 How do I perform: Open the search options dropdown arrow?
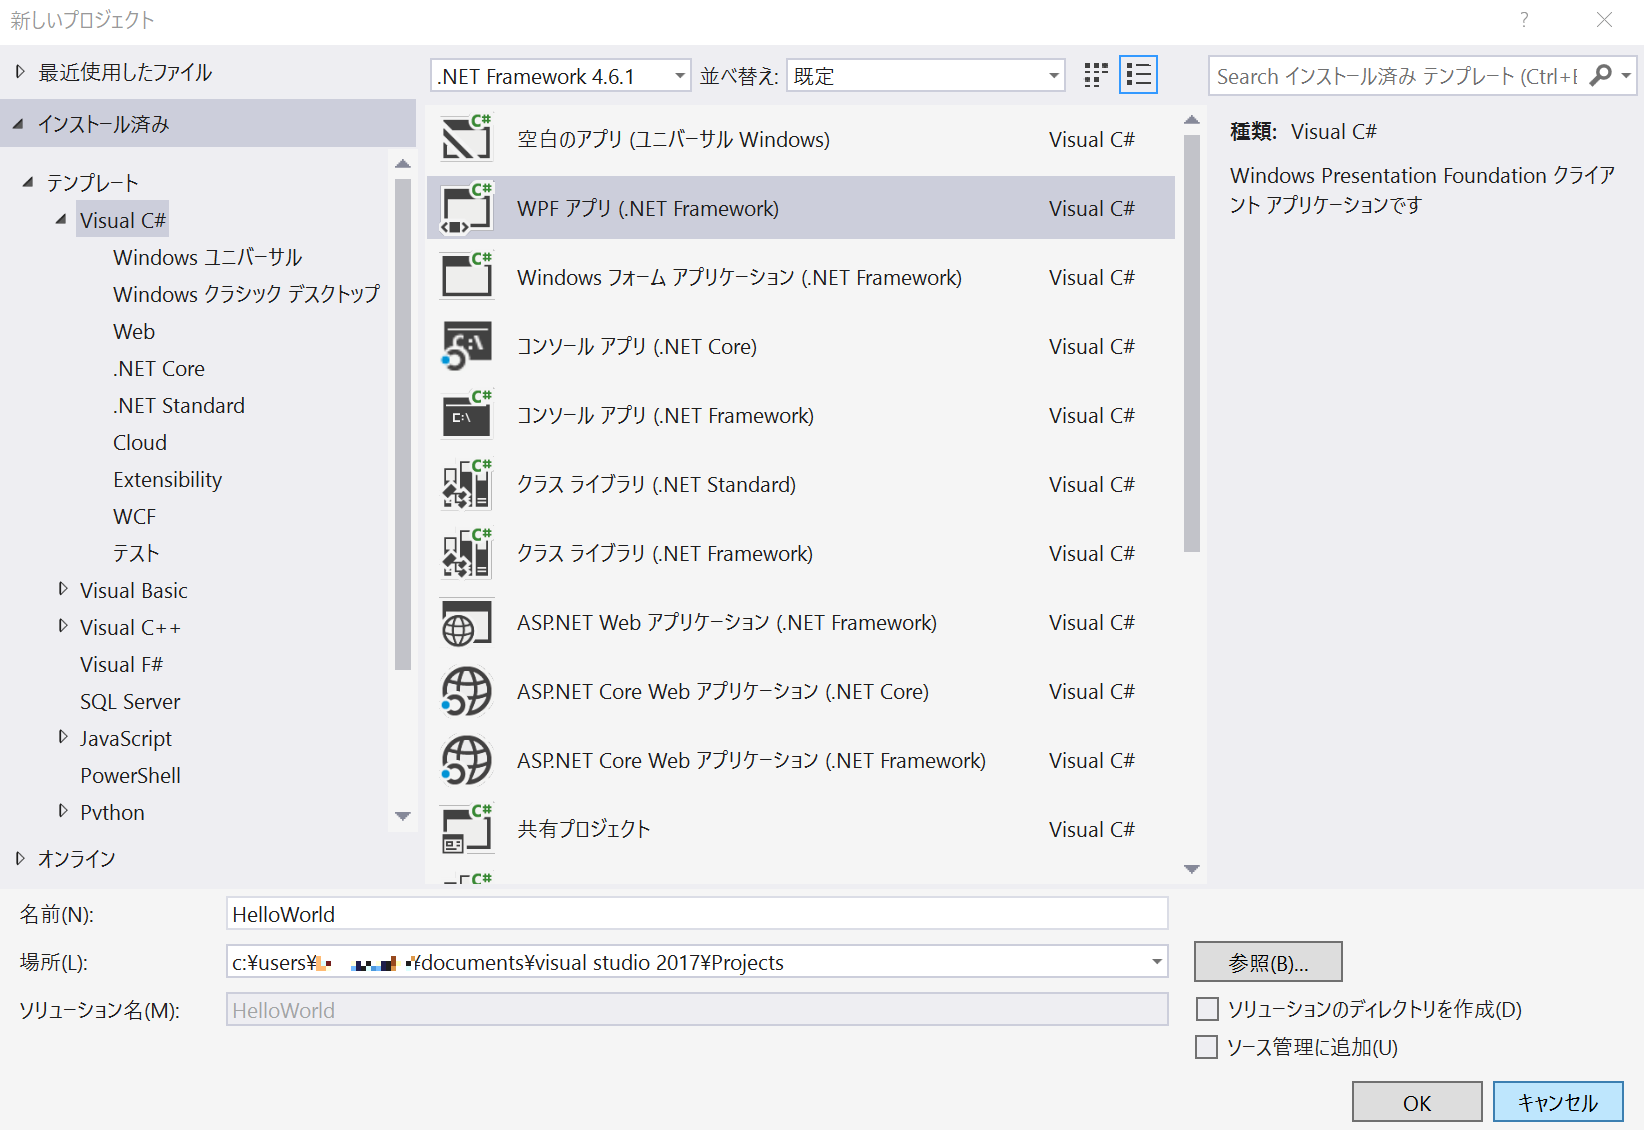pyautogui.click(x=1627, y=75)
